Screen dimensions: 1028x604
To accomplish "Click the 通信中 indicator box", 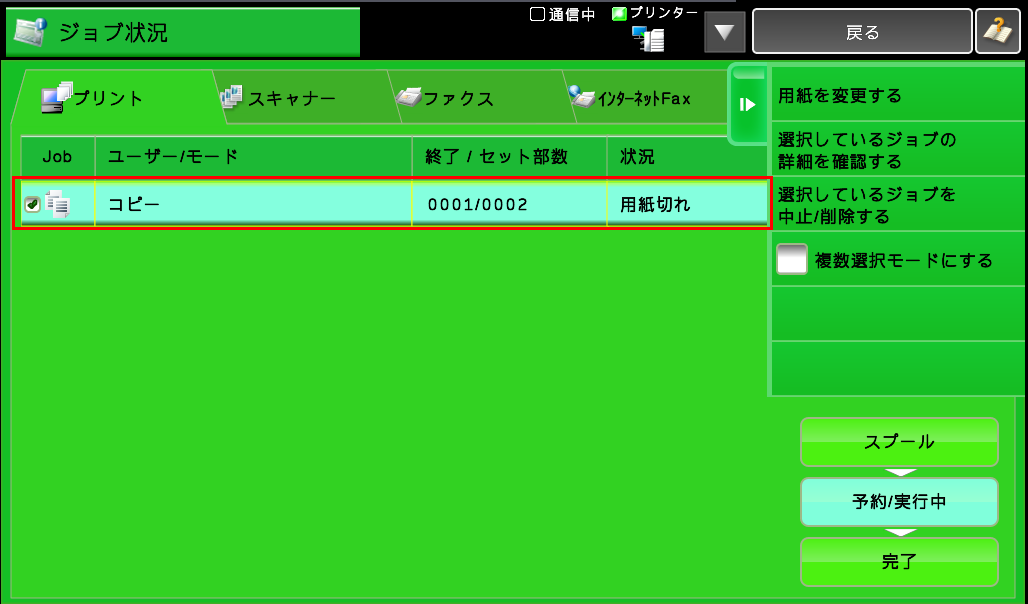I will pyautogui.click(x=537, y=14).
